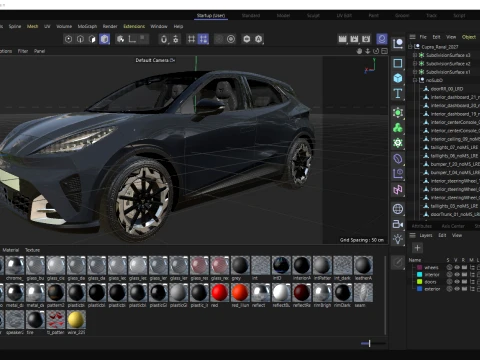Click the highlighted Redshift render view icon
Screen dimensions: 480x360
pos(382,39)
